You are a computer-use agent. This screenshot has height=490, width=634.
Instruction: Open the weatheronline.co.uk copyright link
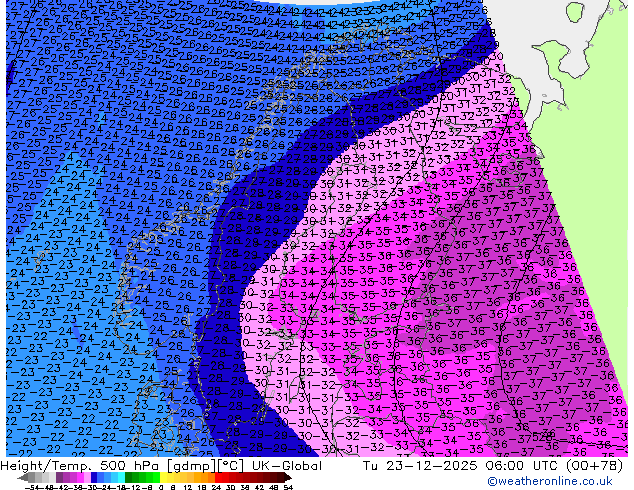[550, 481]
